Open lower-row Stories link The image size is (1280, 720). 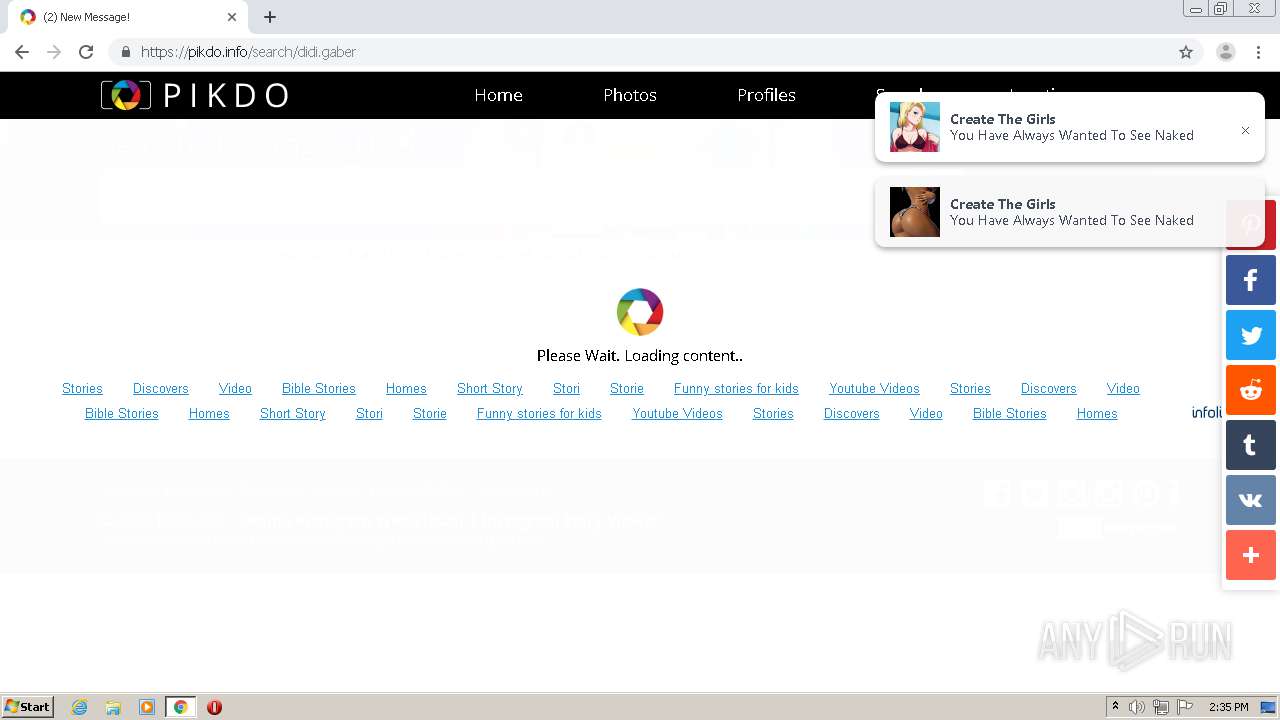pyautogui.click(x=773, y=413)
